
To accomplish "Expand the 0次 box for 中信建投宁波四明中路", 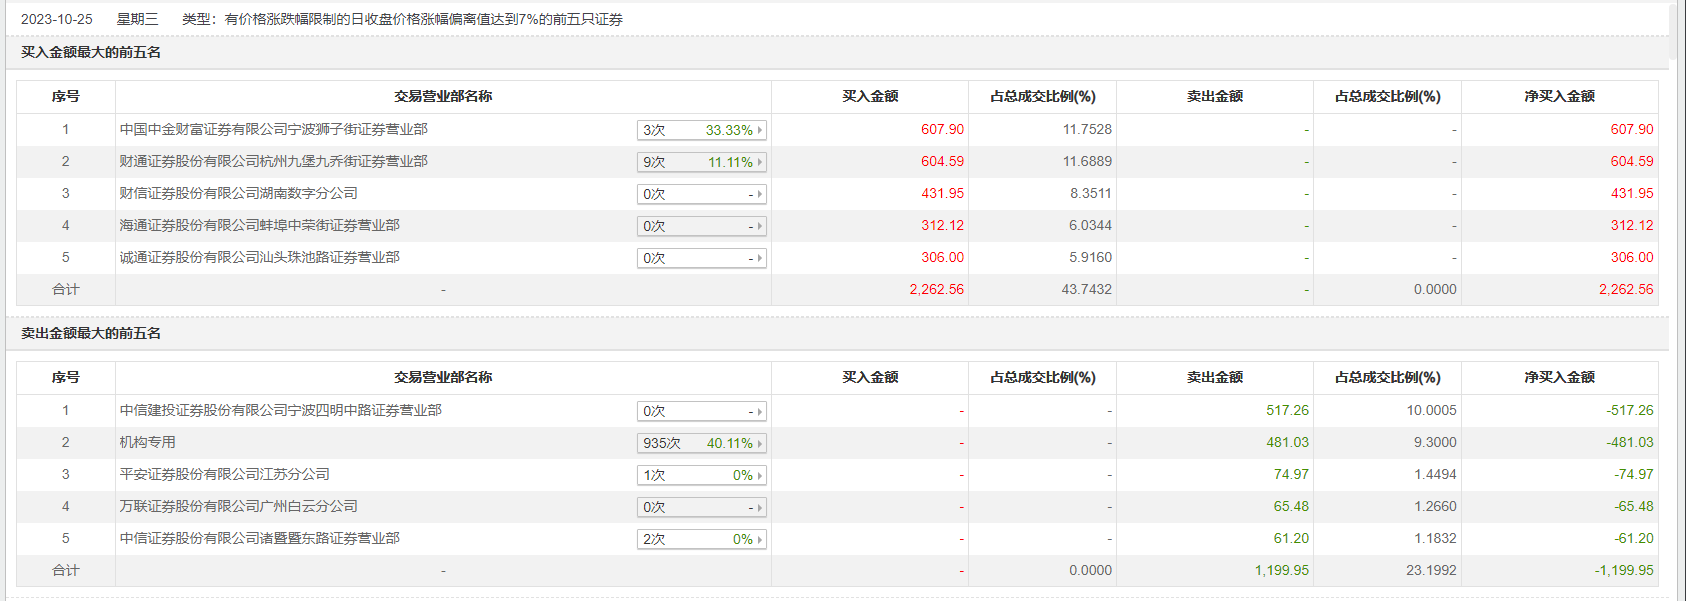I will [701, 411].
